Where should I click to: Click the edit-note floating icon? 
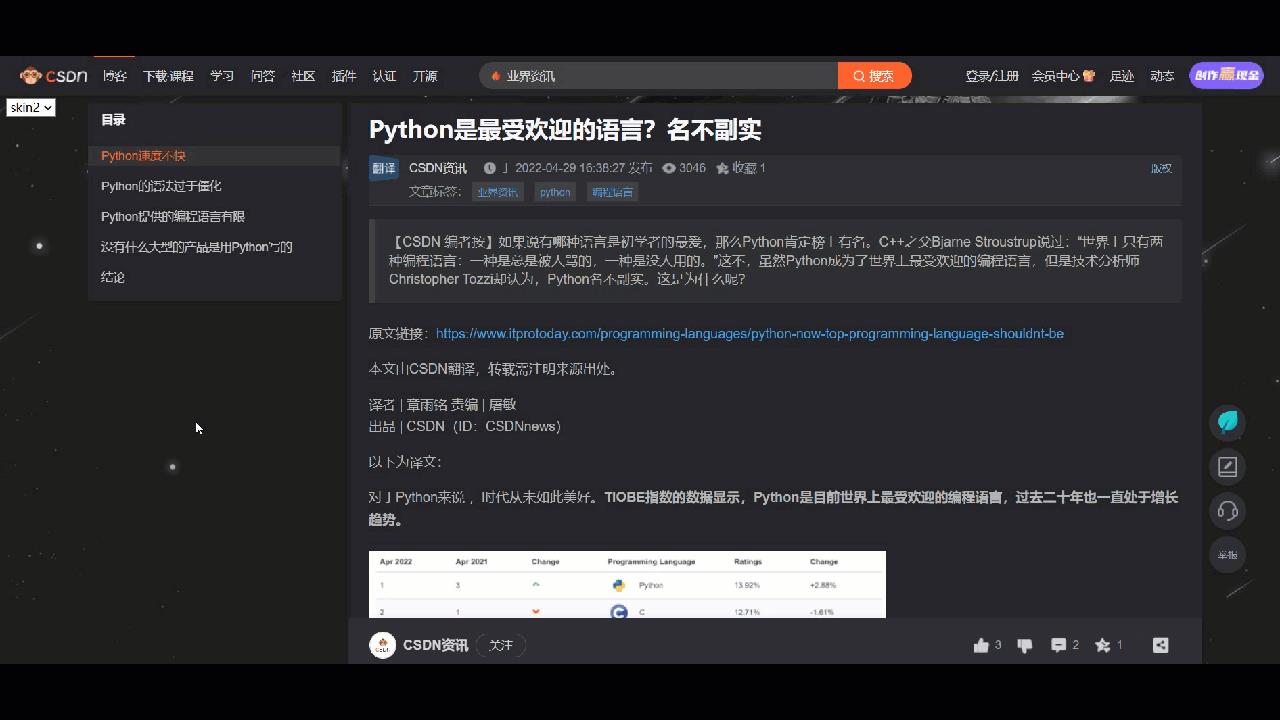[1228, 467]
